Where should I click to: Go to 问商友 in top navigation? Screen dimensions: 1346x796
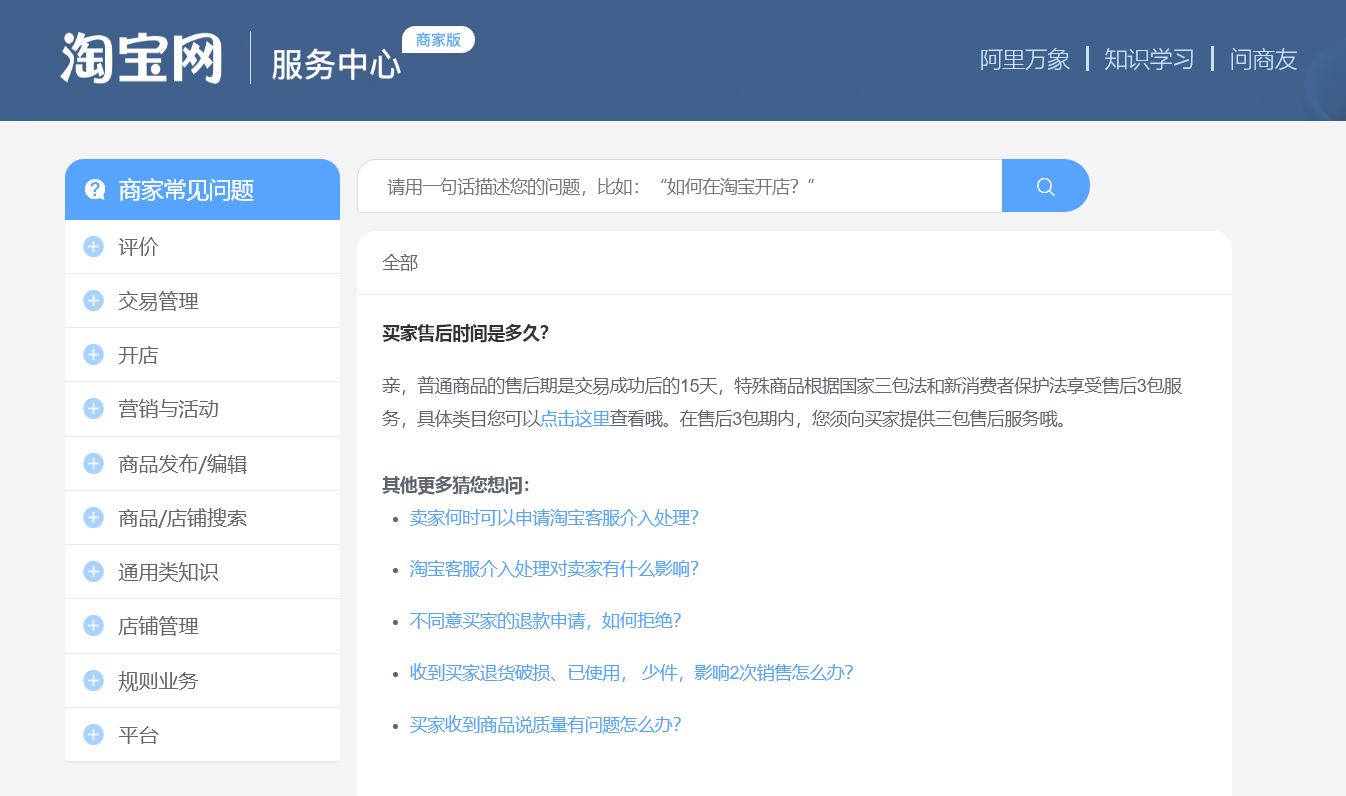click(x=1264, y=59)
